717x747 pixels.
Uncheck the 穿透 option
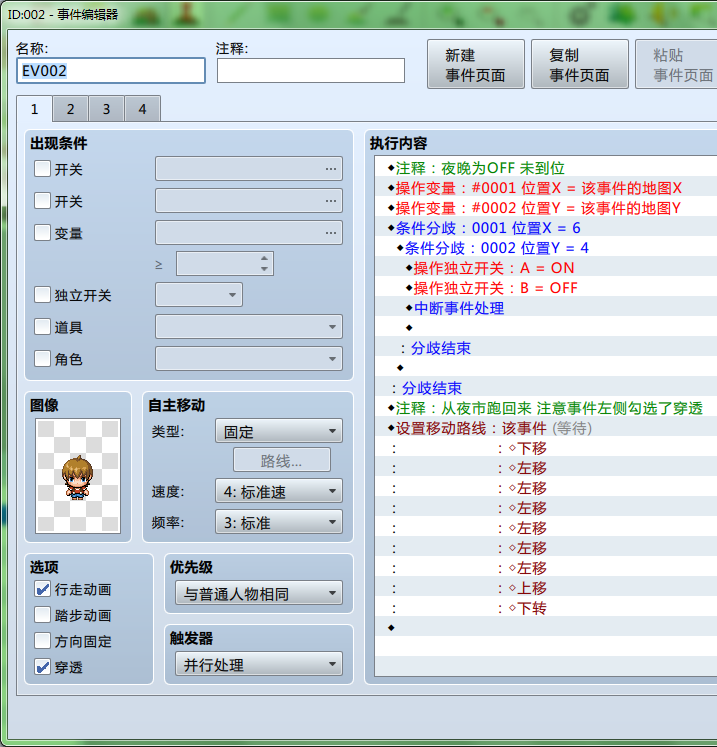pyautogui.click(x=42, y=667)
